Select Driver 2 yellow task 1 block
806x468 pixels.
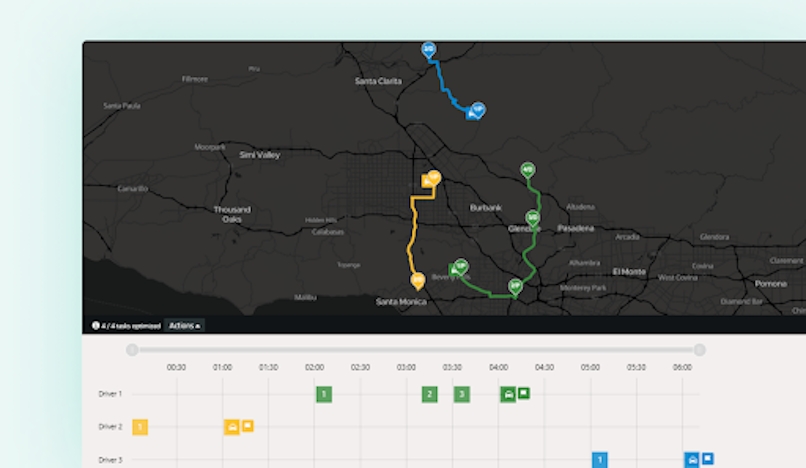(140, 427)
